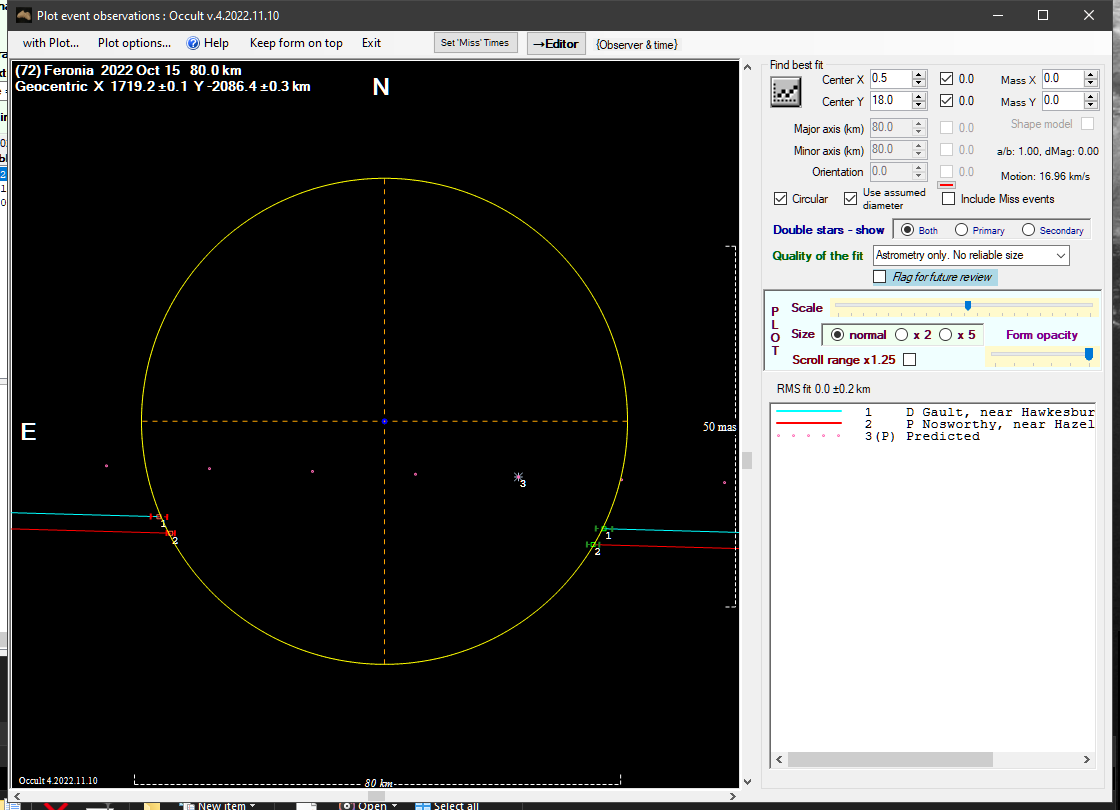
Task: Enable Scroll range x1.25 checkbox
Action: (x=909, y=359)
